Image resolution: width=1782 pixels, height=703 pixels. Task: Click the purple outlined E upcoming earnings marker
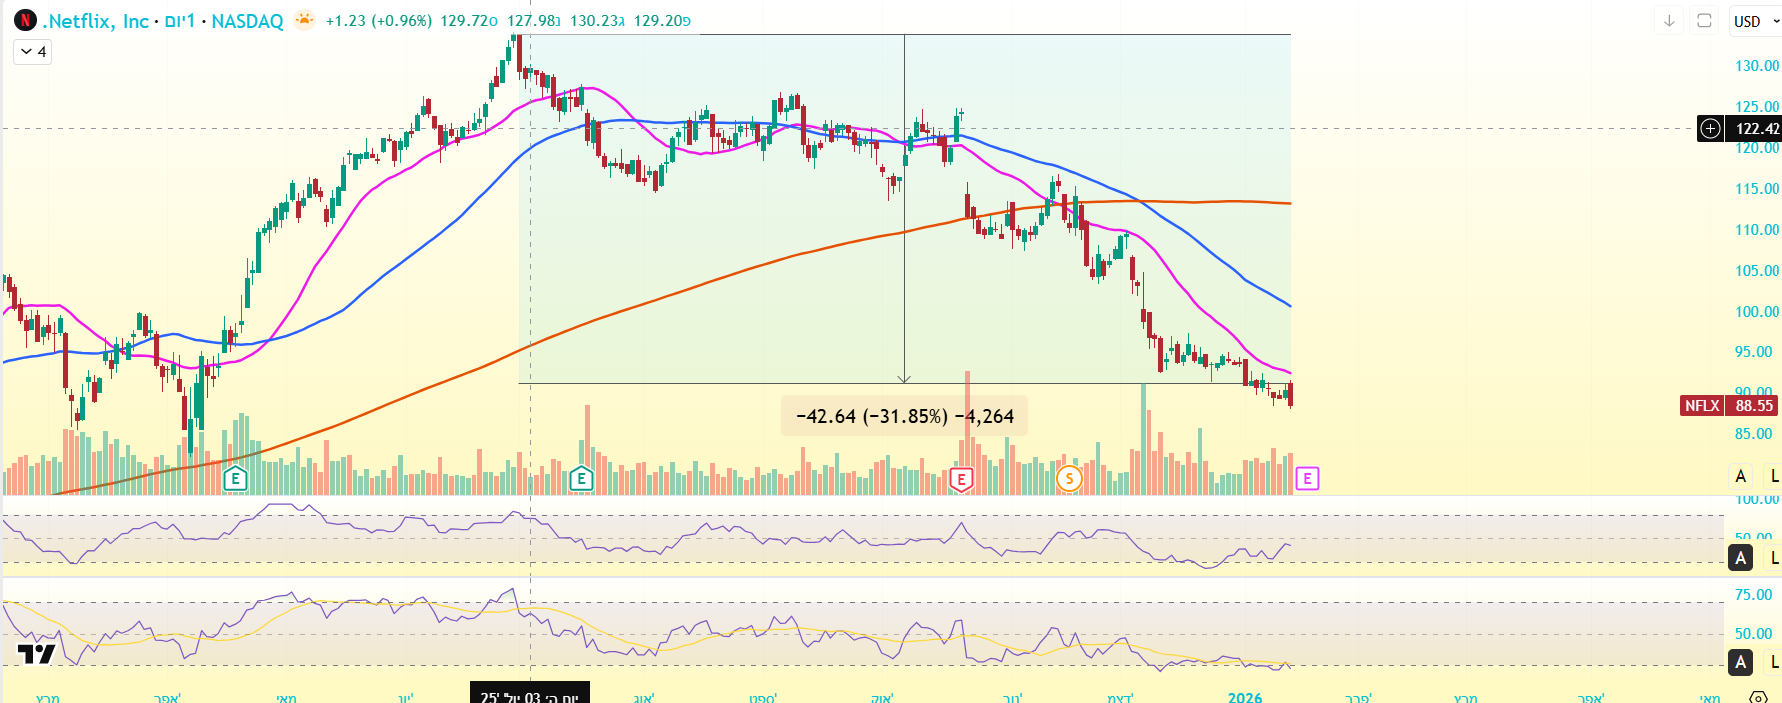[x=1307, y=479]
